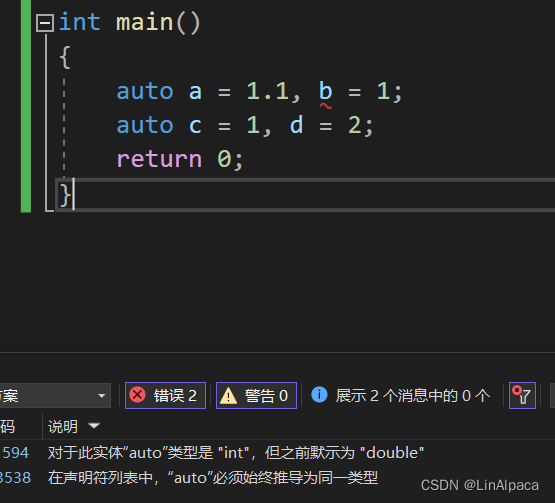The width and height of the screenshot is (555, 503).
Task: Click the code column header ending in 码
Action: [7, 426]
